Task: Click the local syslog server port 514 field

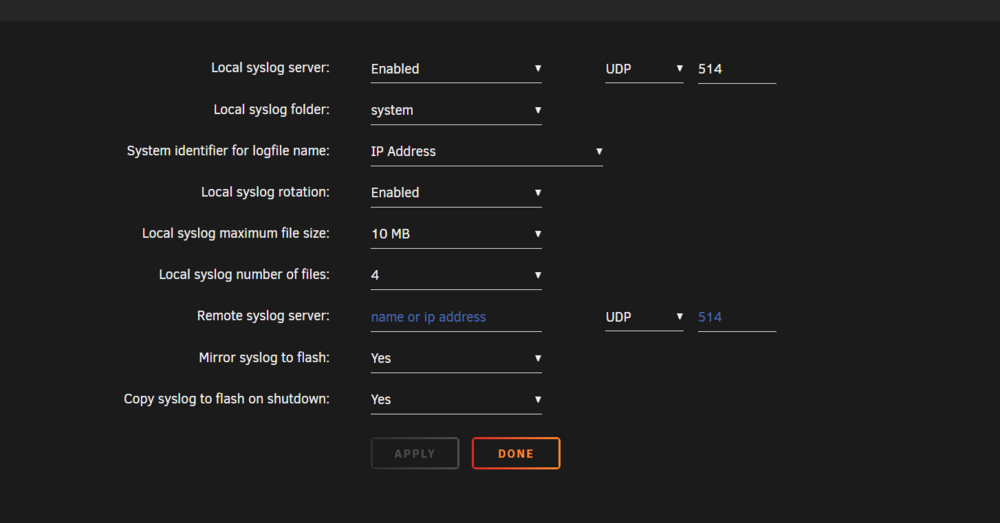Action: click(x=737, y=69)
